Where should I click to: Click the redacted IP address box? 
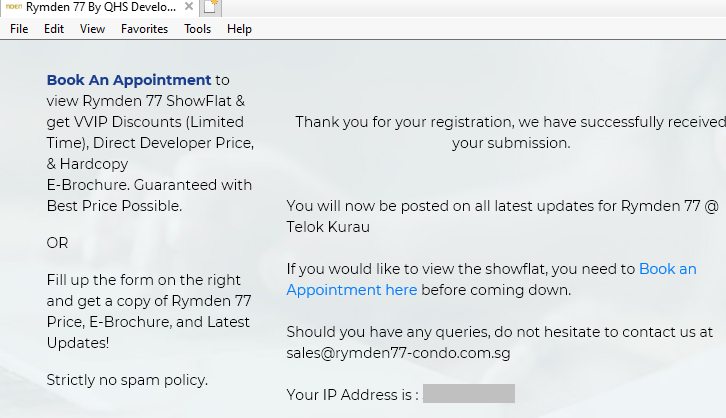[468, 393]
